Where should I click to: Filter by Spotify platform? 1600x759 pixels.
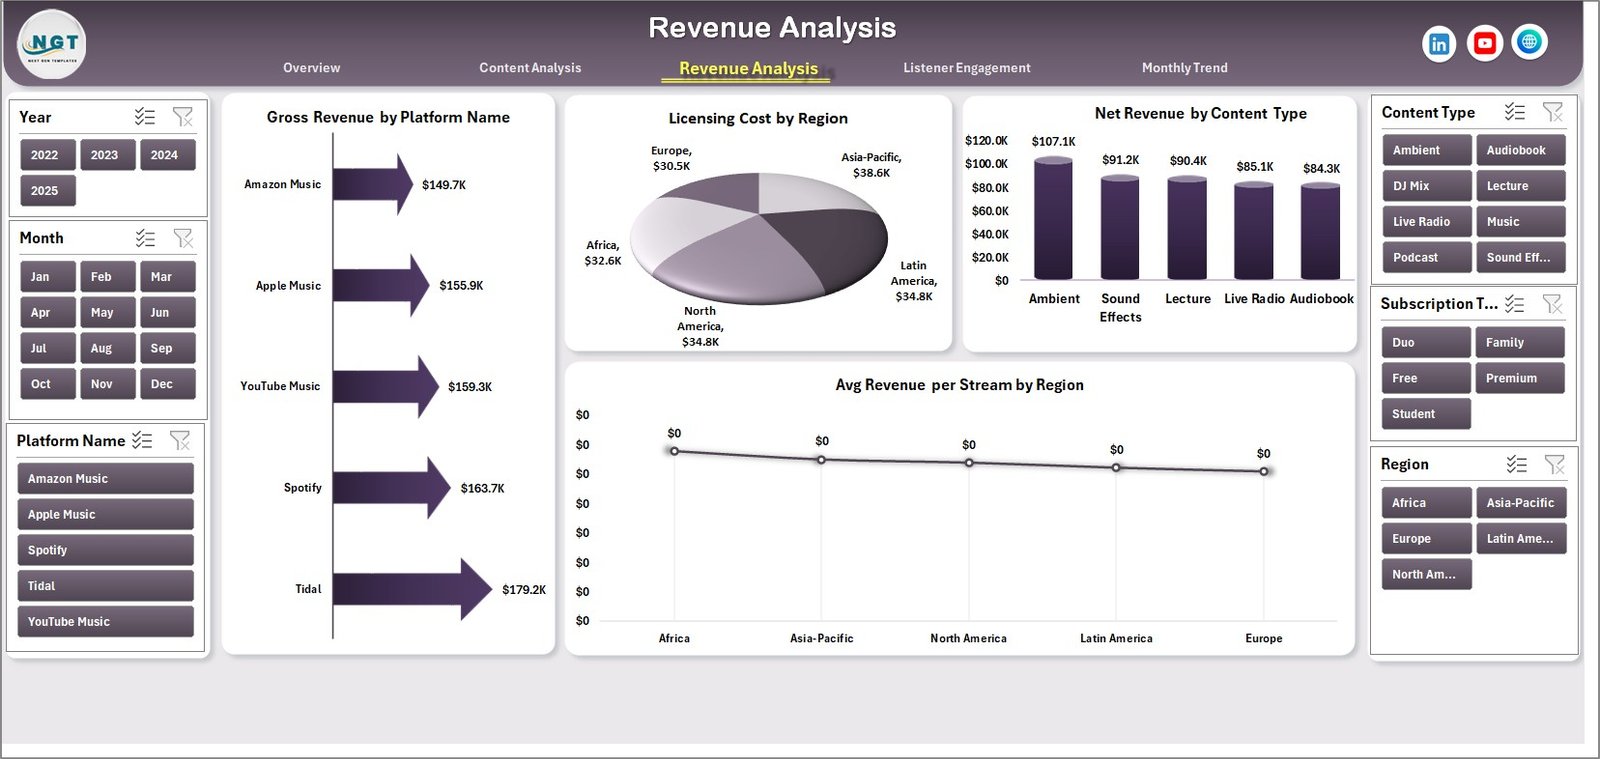105,550
